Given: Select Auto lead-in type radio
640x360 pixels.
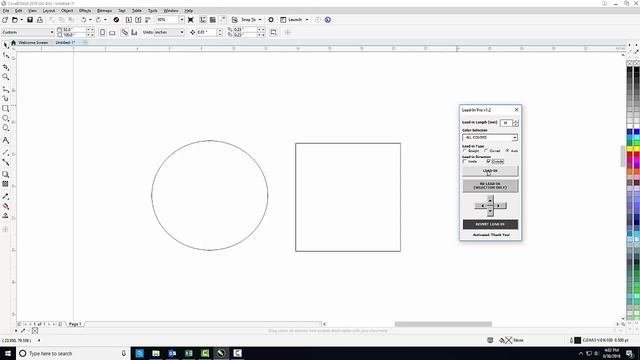Looking at the screenshot, I should tap(507, 151).
